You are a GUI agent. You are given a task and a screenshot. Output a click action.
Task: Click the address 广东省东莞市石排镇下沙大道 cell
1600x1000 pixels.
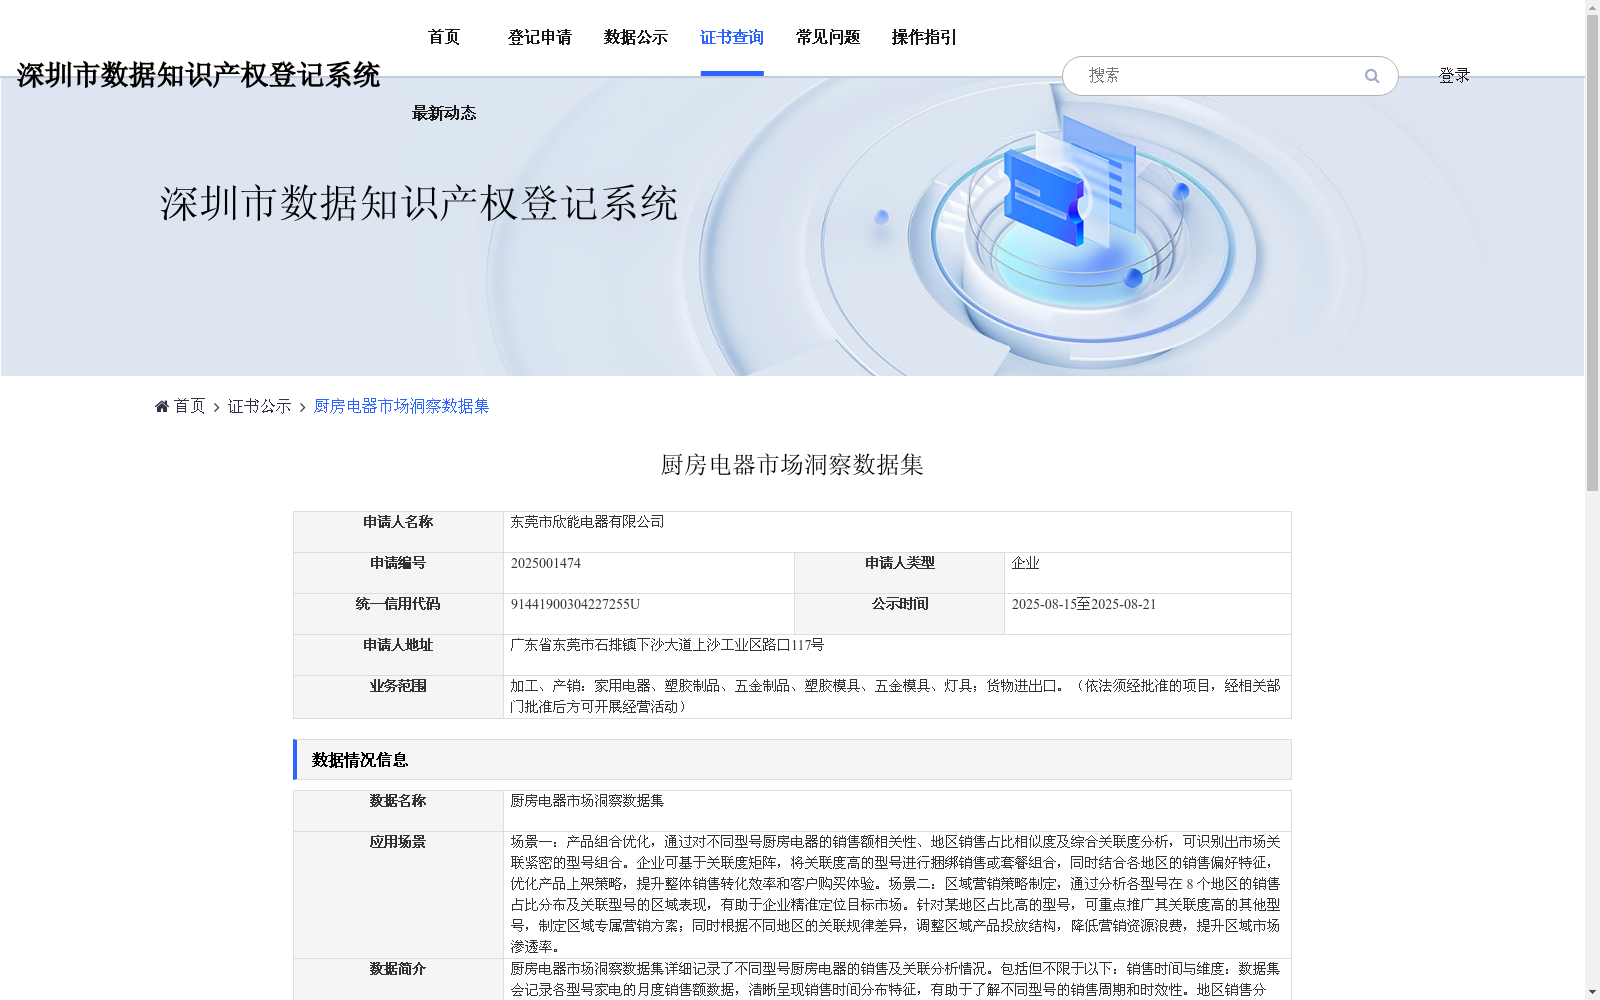pyautogui.click(x=897, y=655)
